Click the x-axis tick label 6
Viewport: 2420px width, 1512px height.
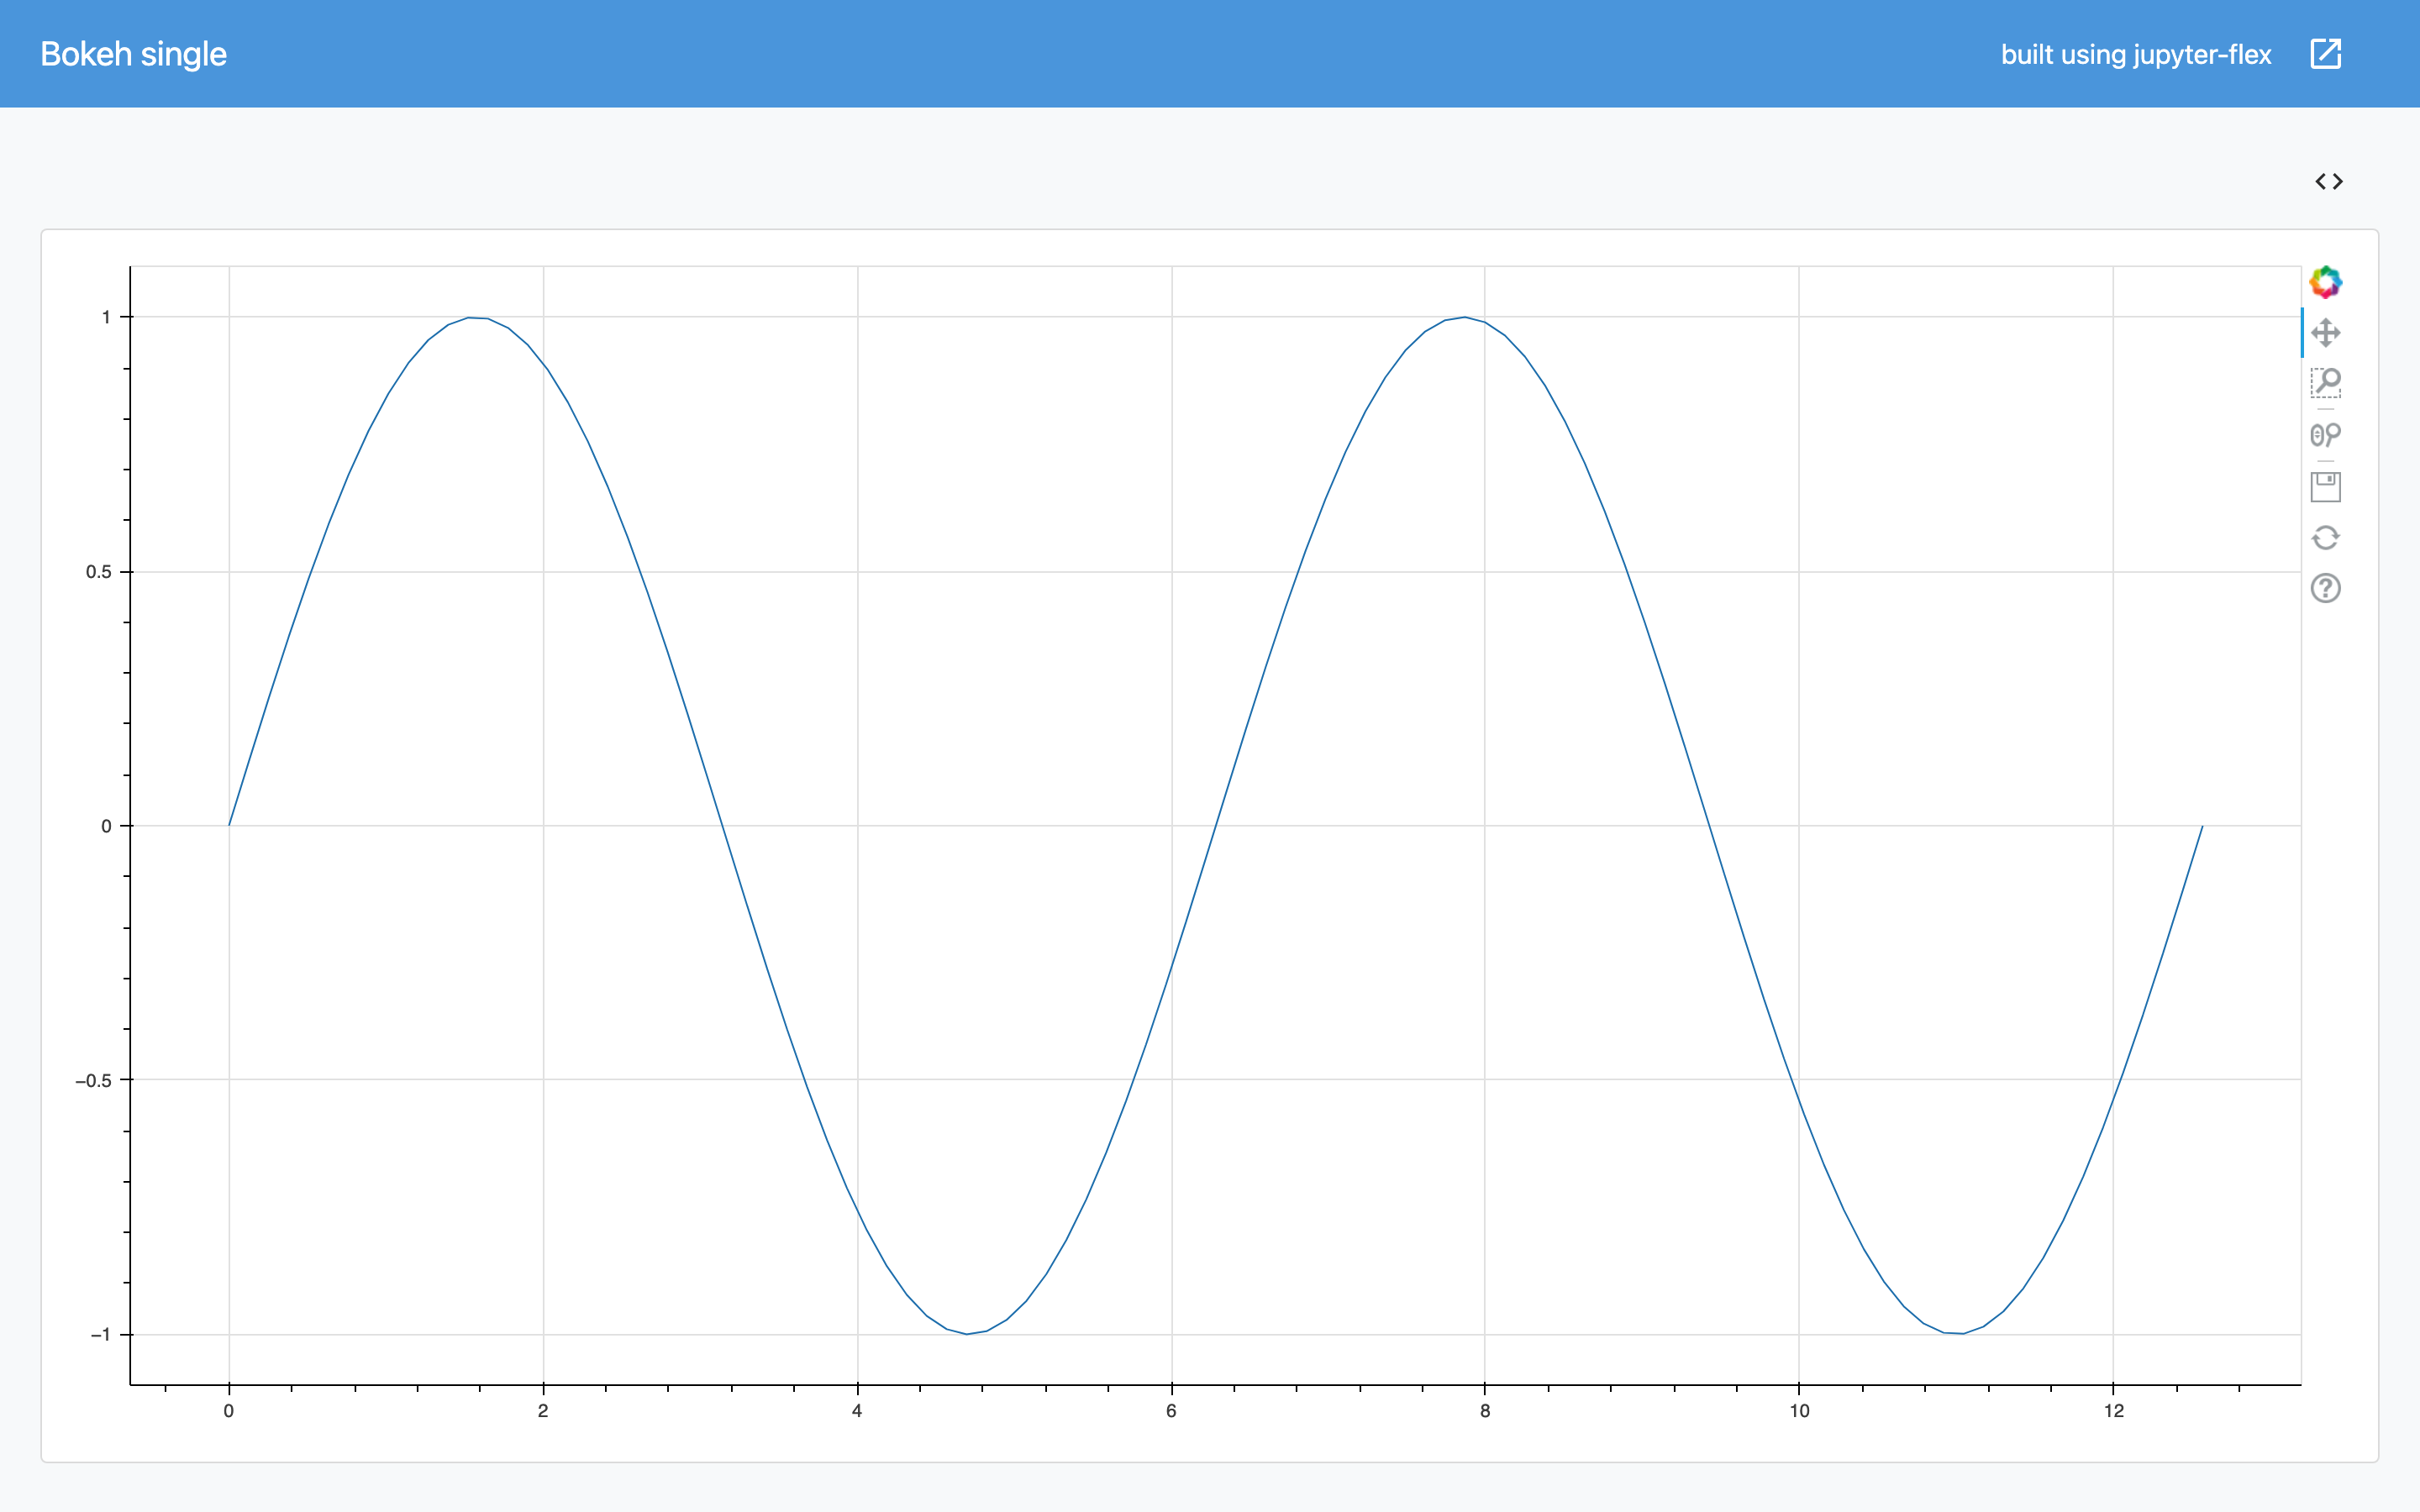pyautogui.click(x=1171, y=1411)
